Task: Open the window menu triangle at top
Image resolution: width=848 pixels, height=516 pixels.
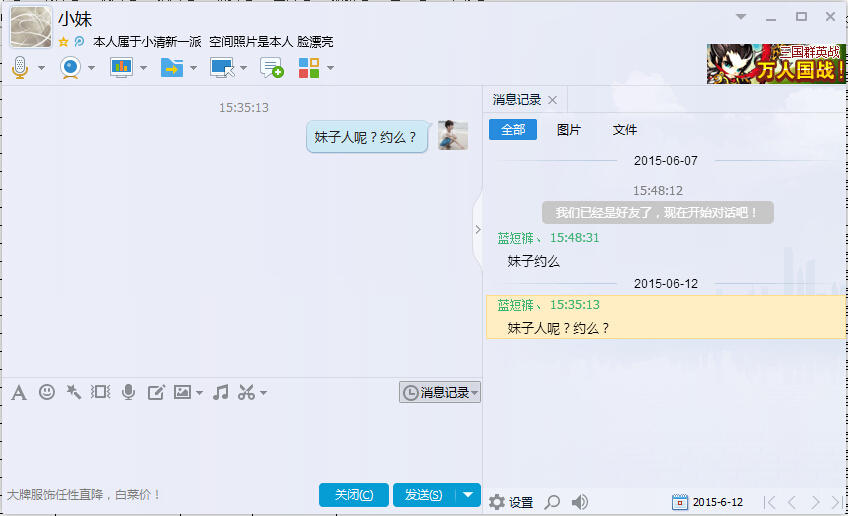Action: click(x=741, y=17)
